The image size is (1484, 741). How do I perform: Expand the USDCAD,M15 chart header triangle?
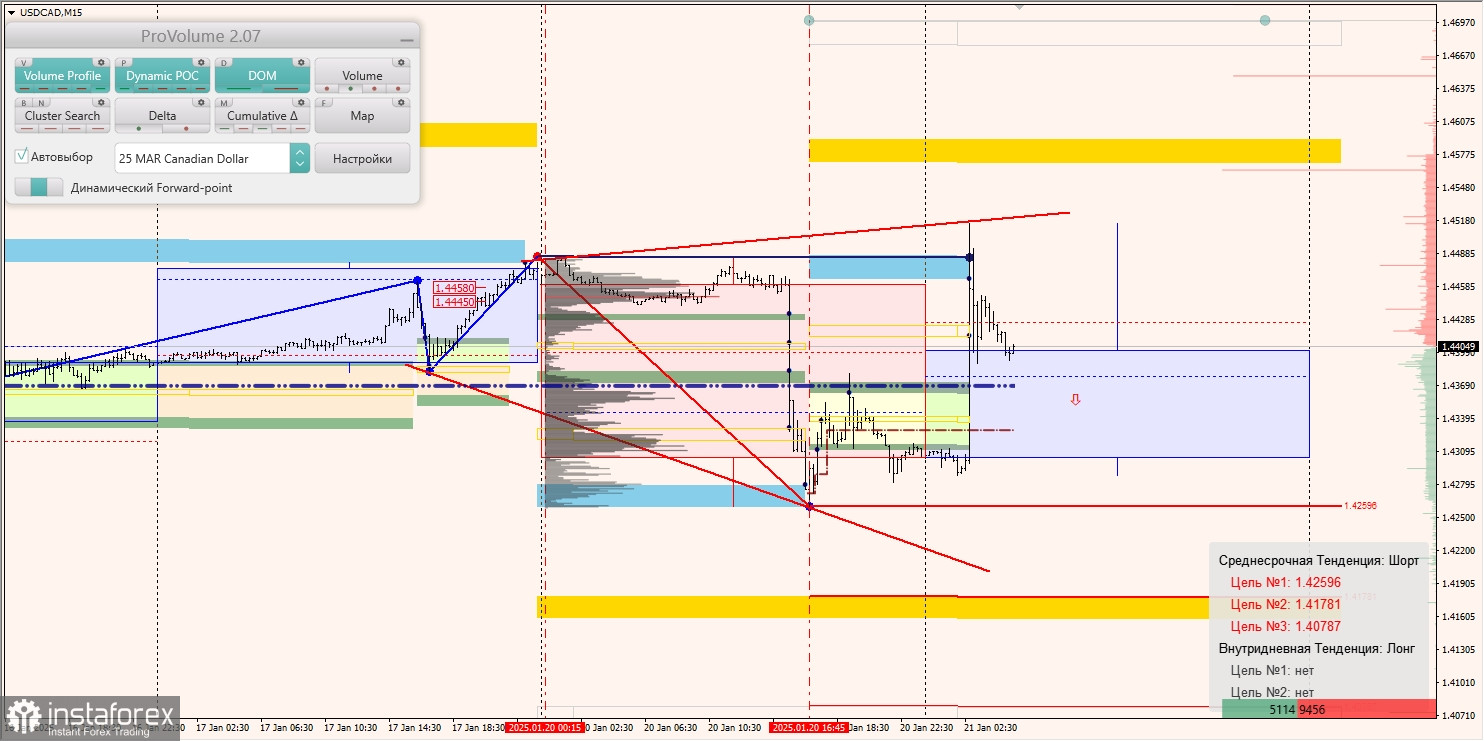tap(11, 12)
